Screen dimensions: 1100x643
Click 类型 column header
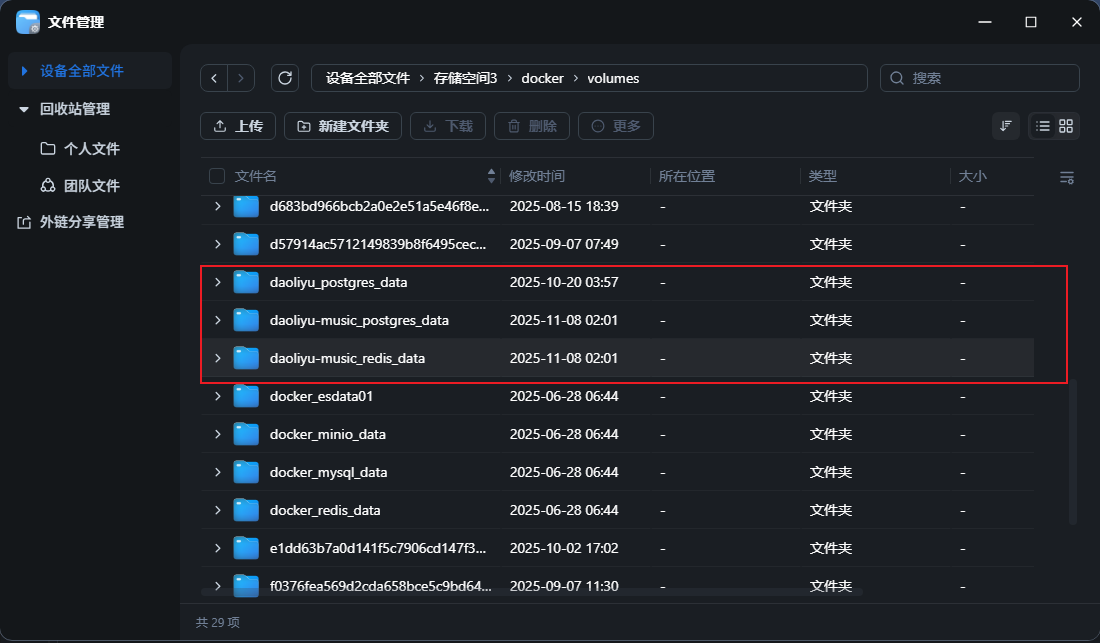(822, 176)
